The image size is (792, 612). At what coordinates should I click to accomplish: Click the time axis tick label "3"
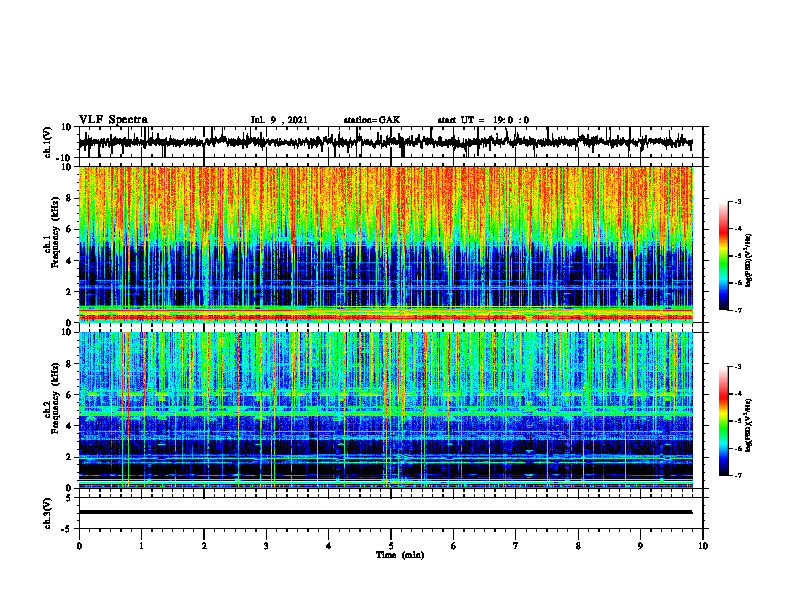tap(266, 546)
